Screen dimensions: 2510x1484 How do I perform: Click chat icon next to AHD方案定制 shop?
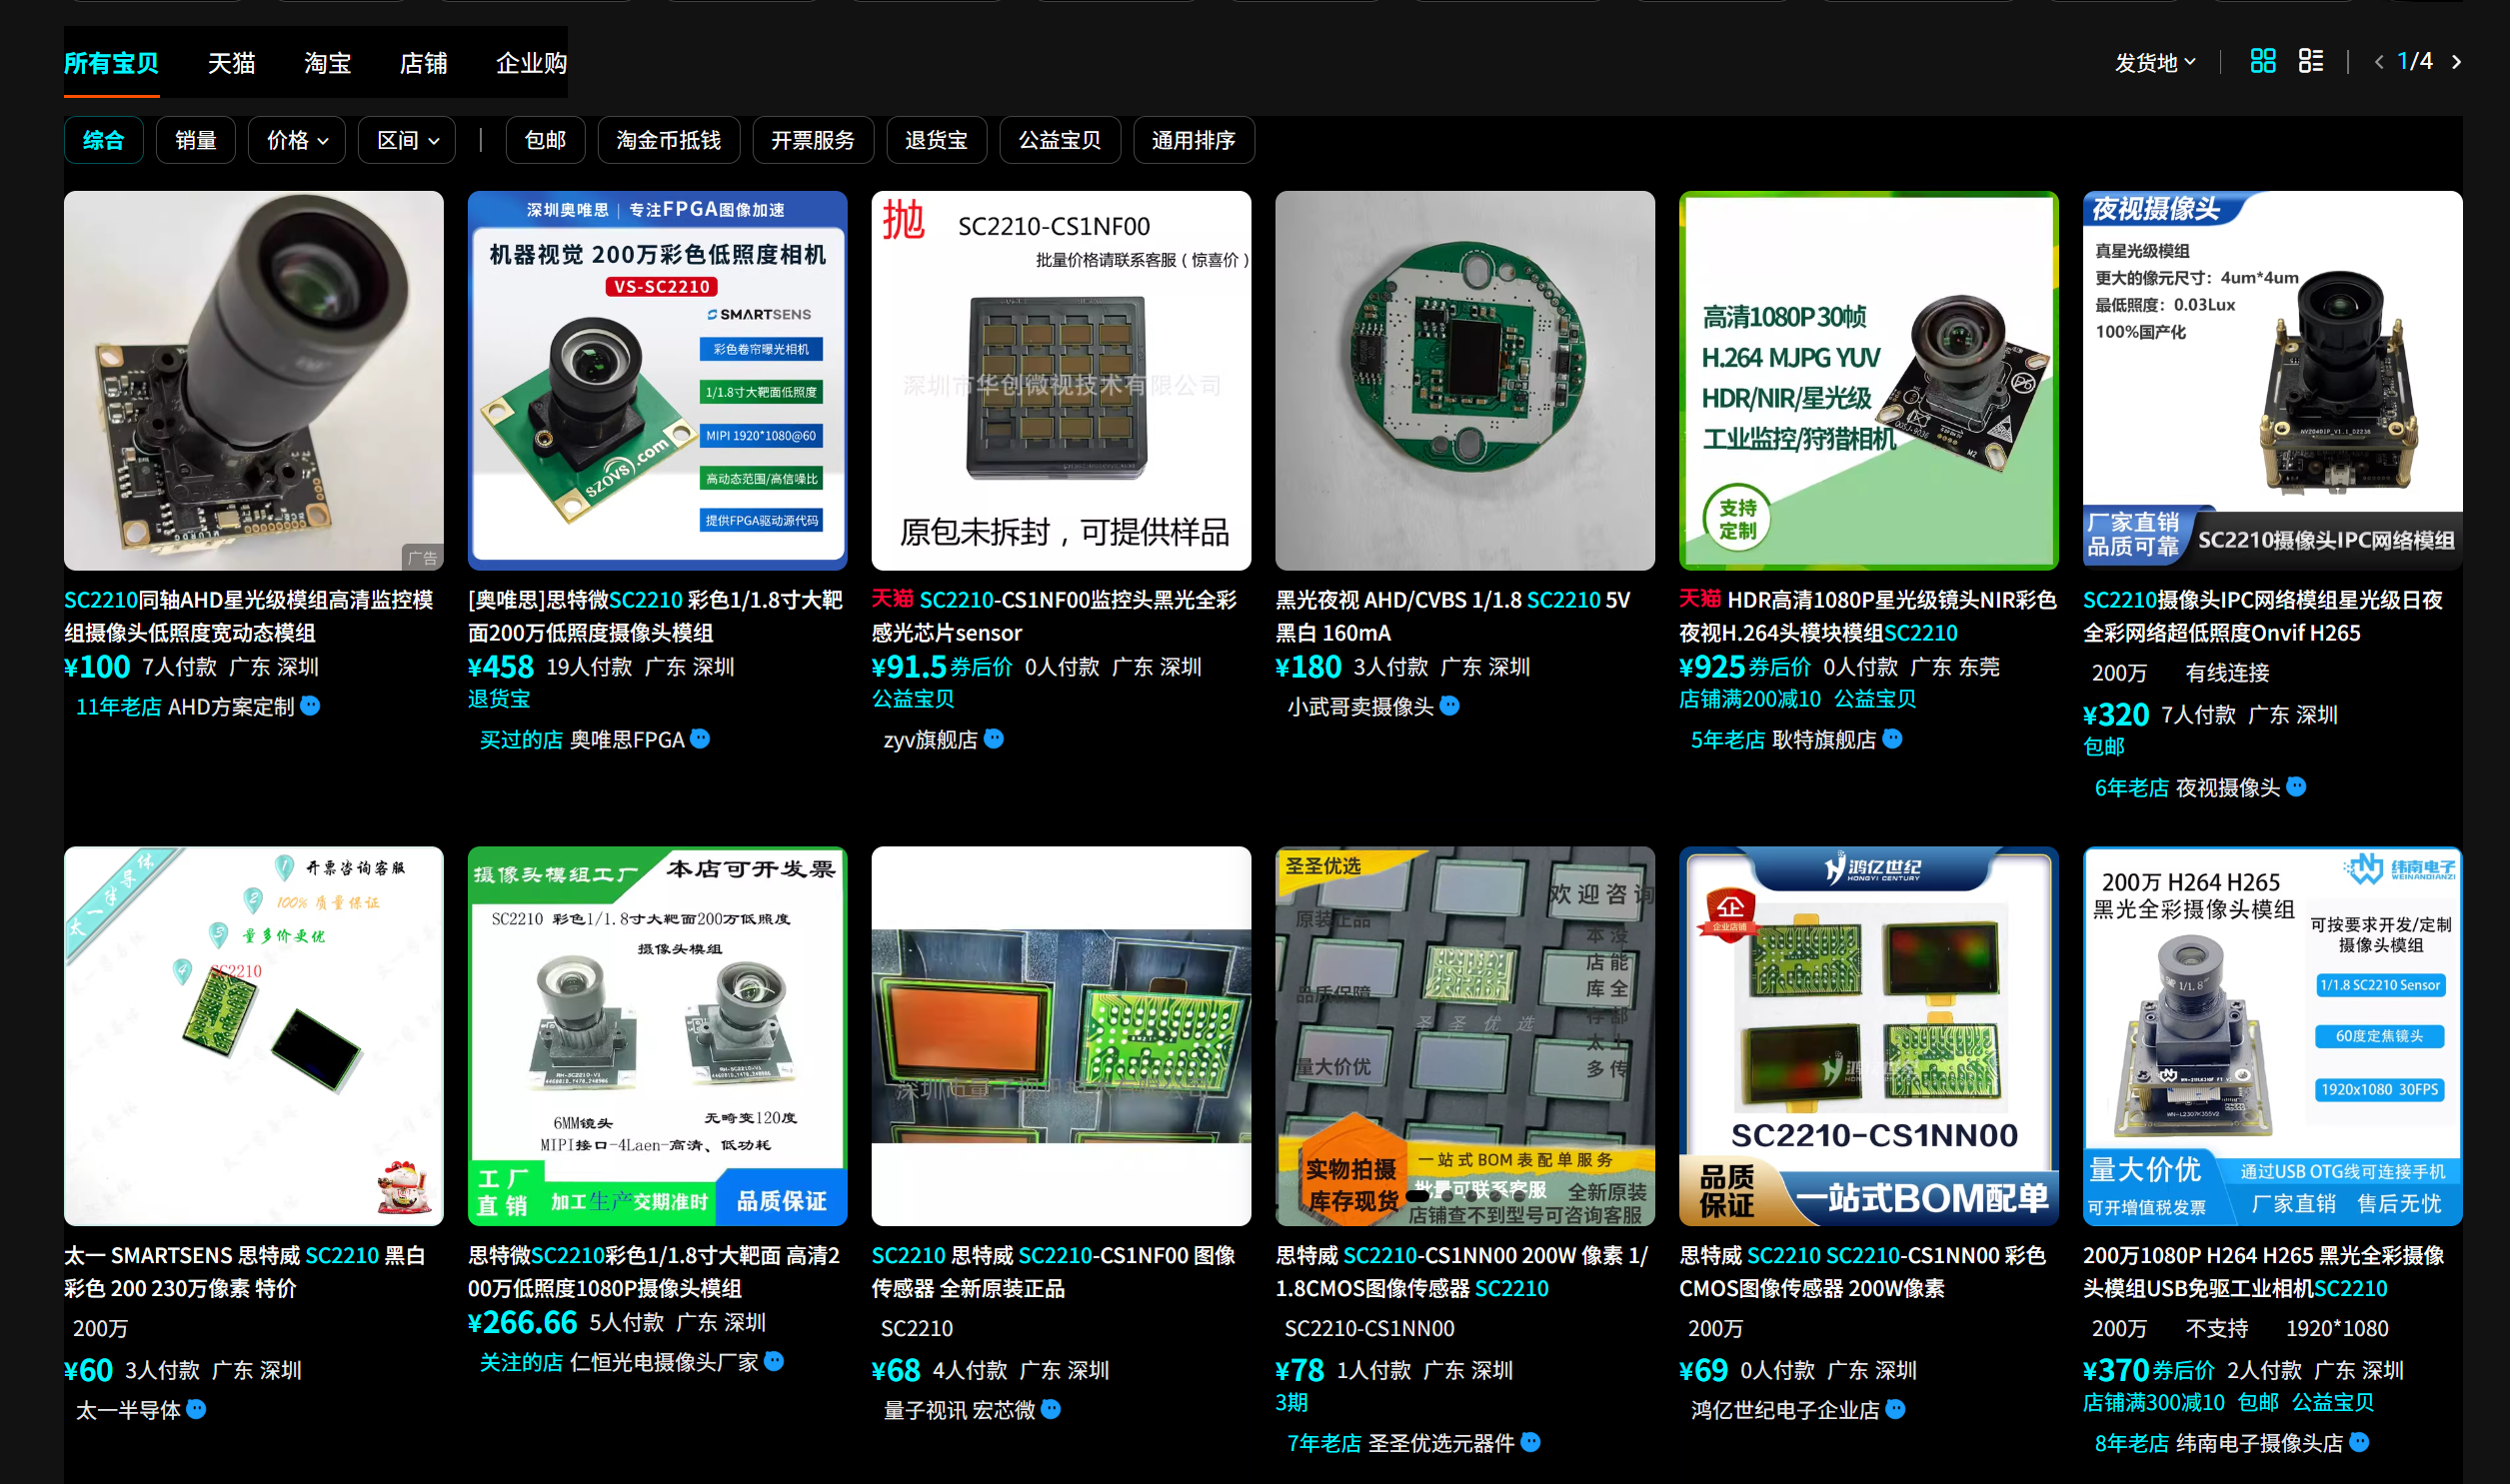311,706
